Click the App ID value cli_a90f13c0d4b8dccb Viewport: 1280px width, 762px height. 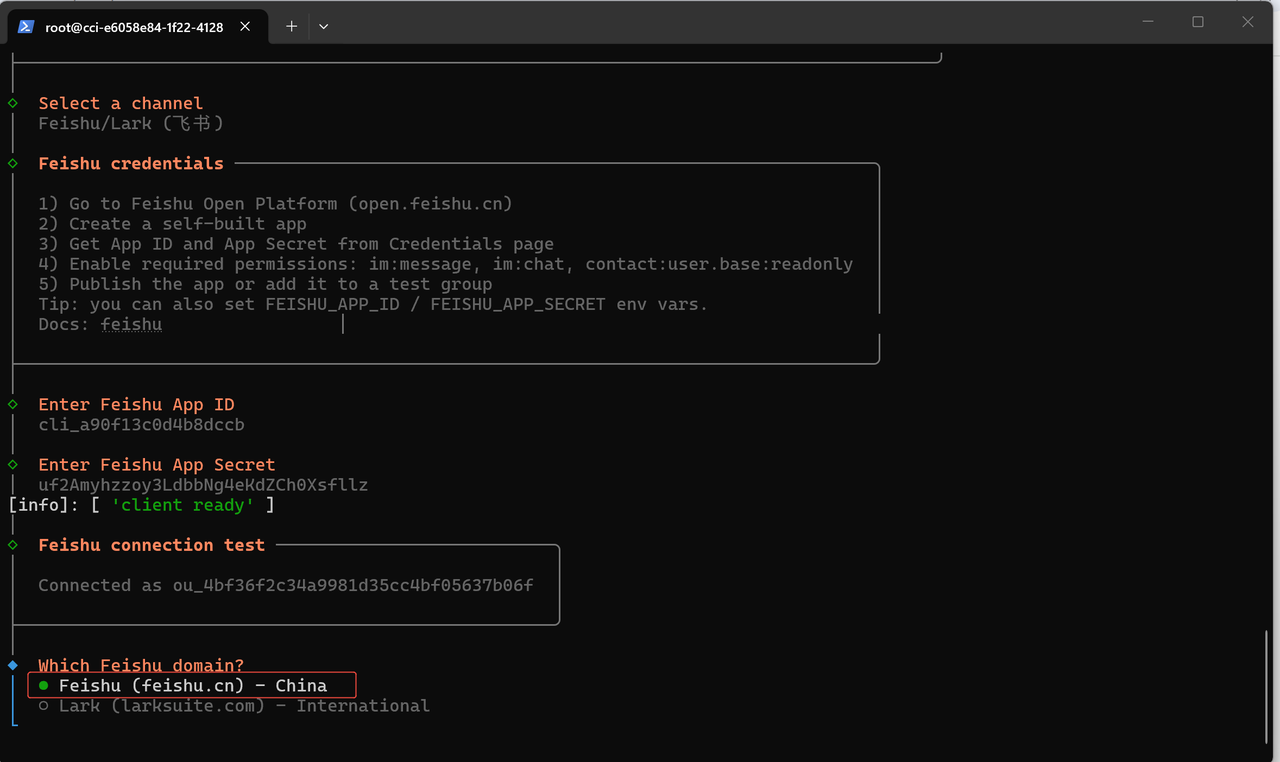141,425
